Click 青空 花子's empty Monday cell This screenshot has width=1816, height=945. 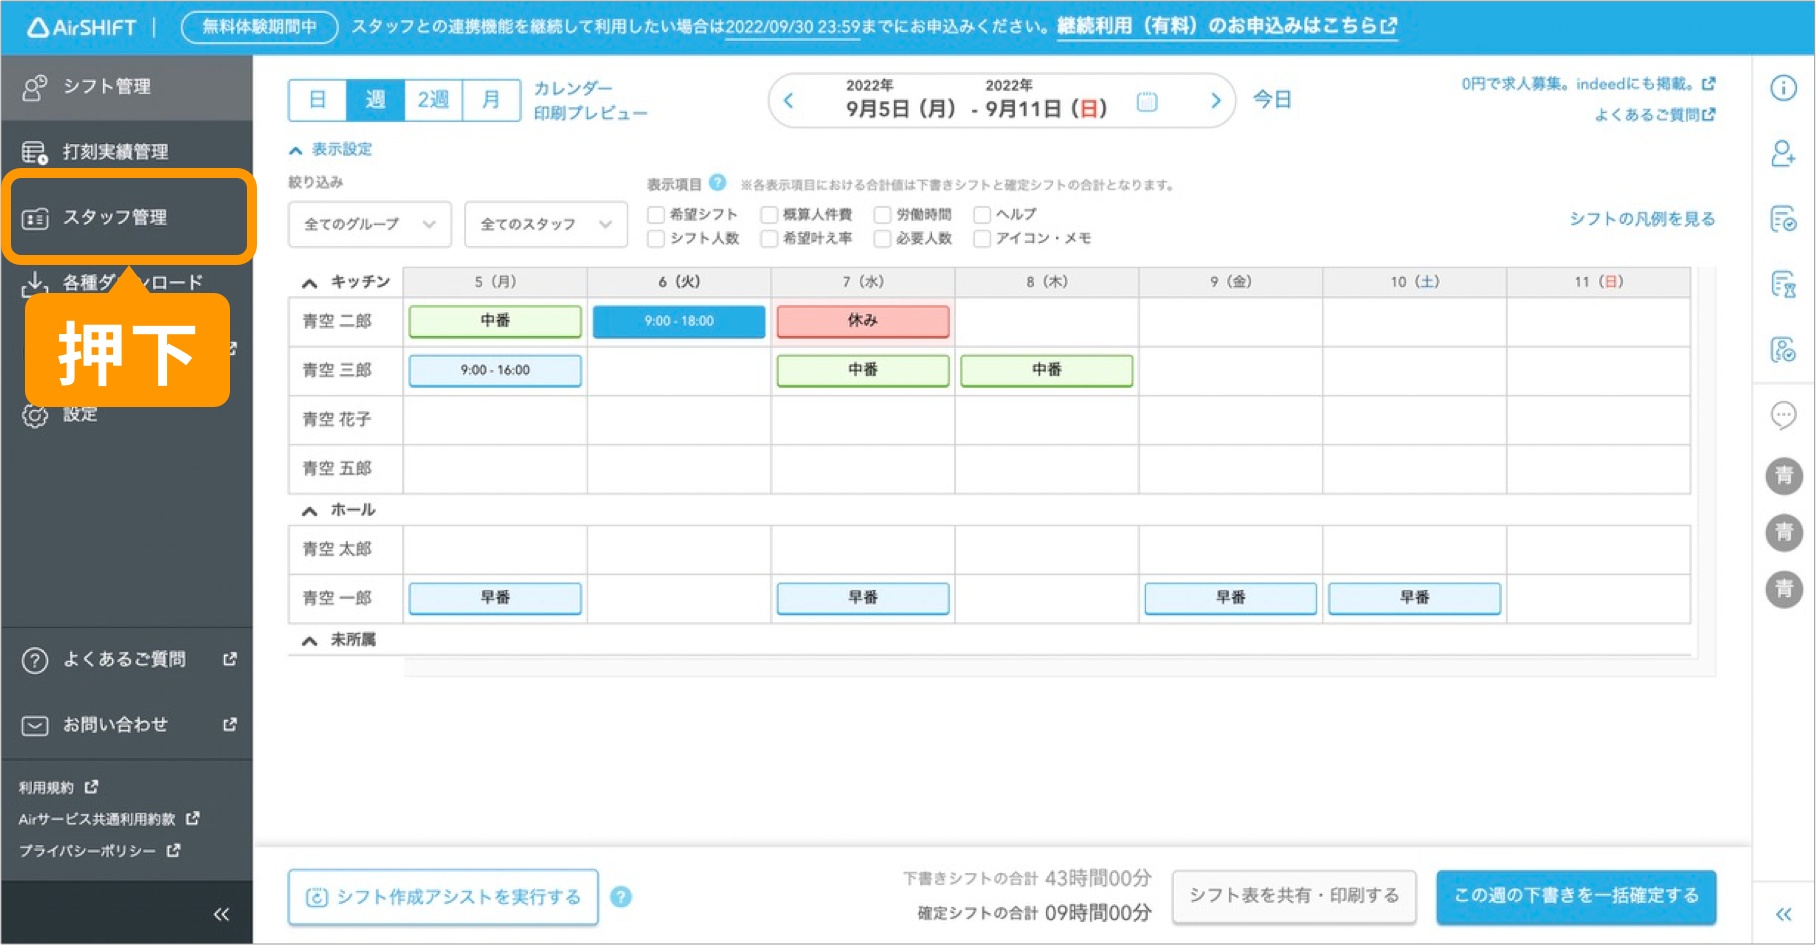pyautogui.click(x=495, y=419)
